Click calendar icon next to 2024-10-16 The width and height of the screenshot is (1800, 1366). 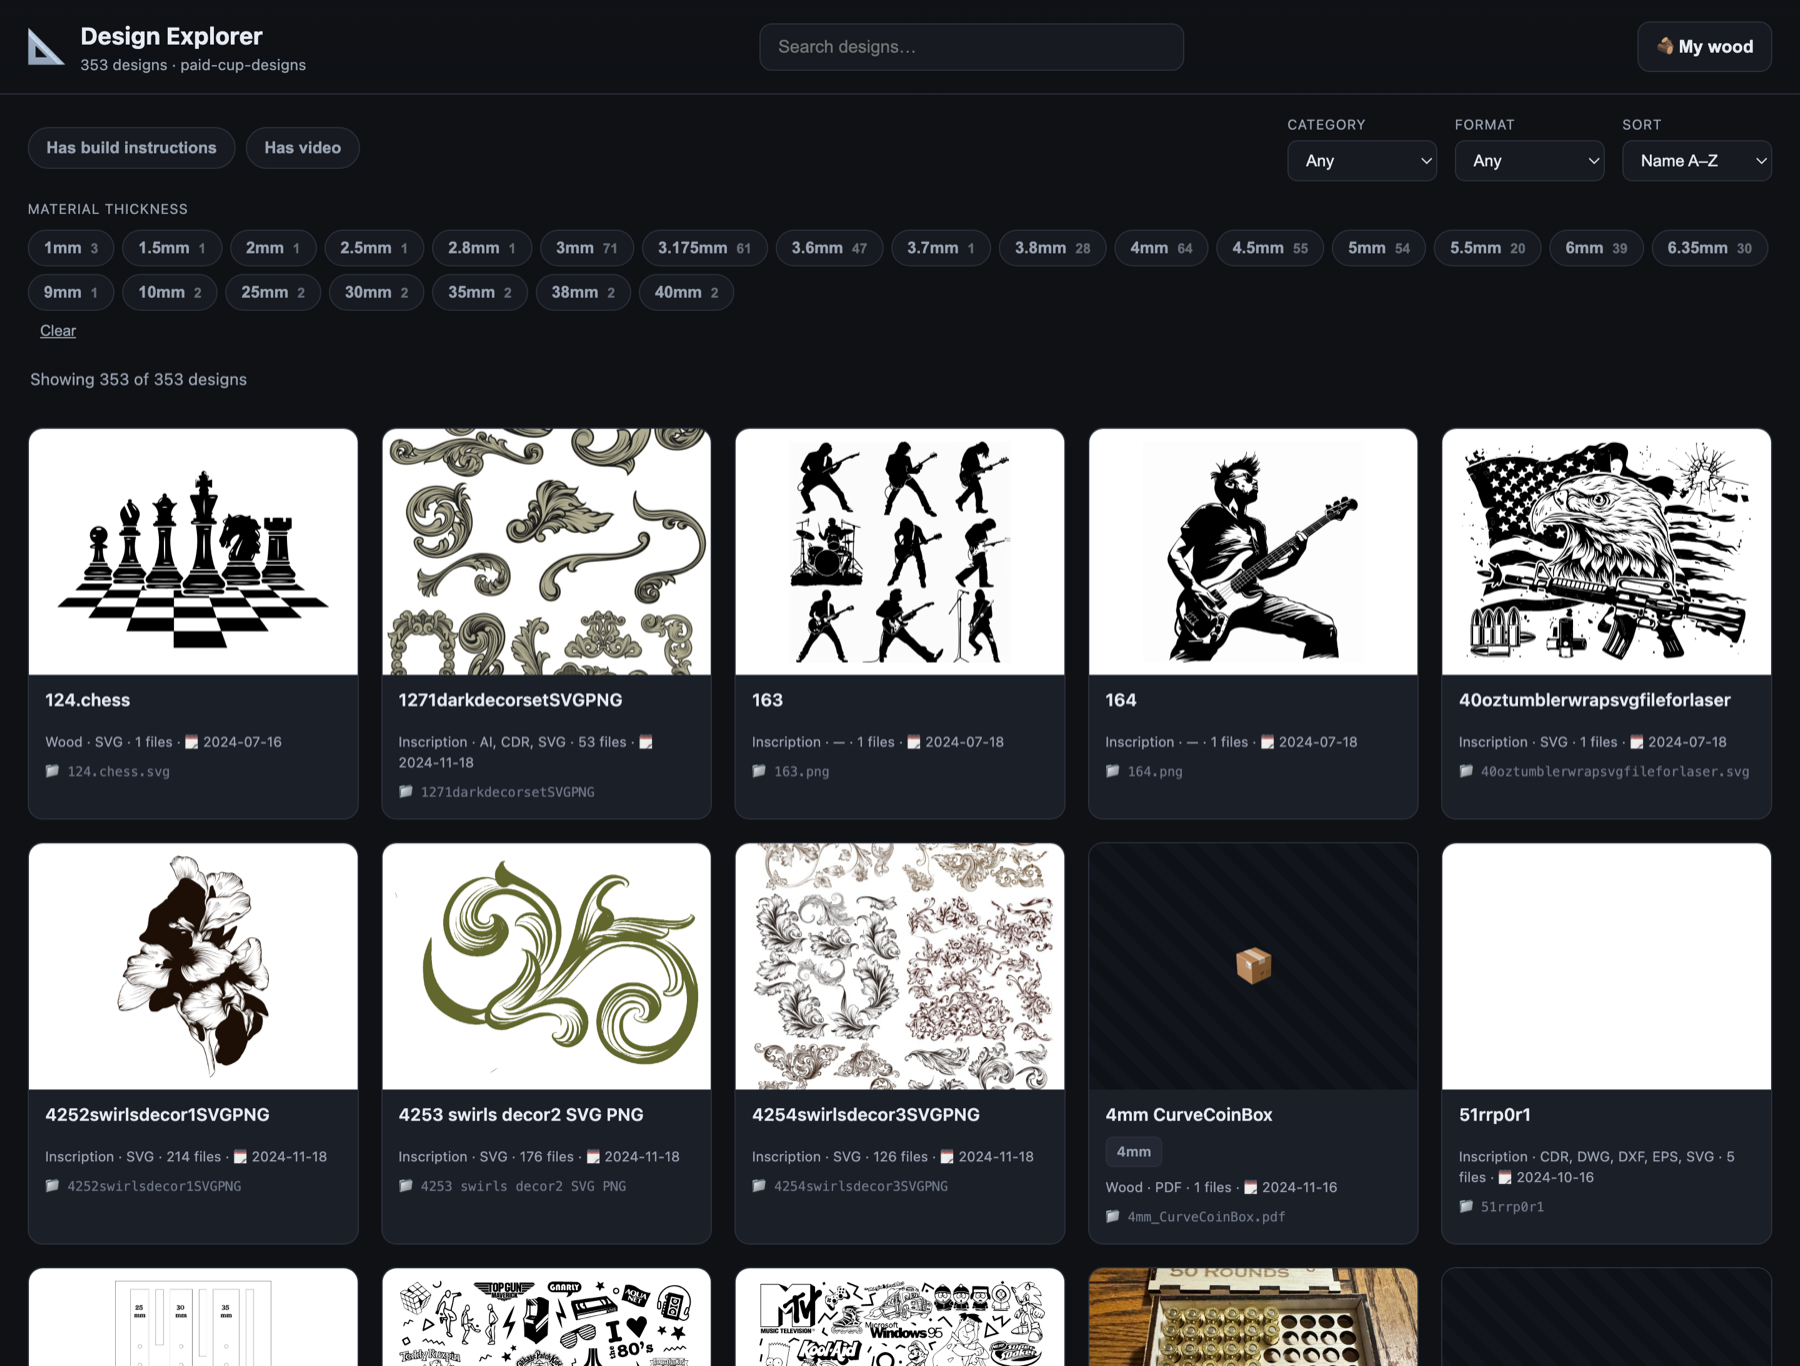[x=1504, y=1177]
